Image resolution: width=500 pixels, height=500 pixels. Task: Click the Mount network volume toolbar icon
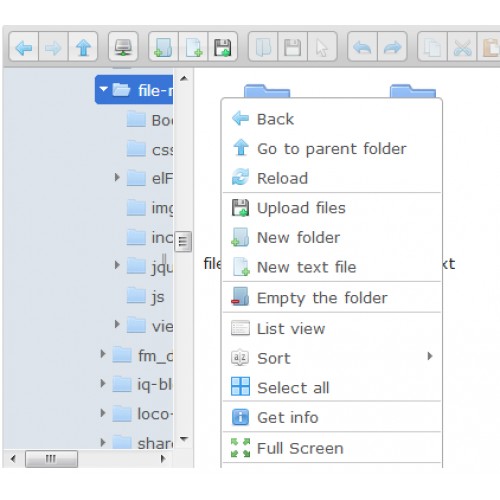pyautogui.click(x=123, y=47)
